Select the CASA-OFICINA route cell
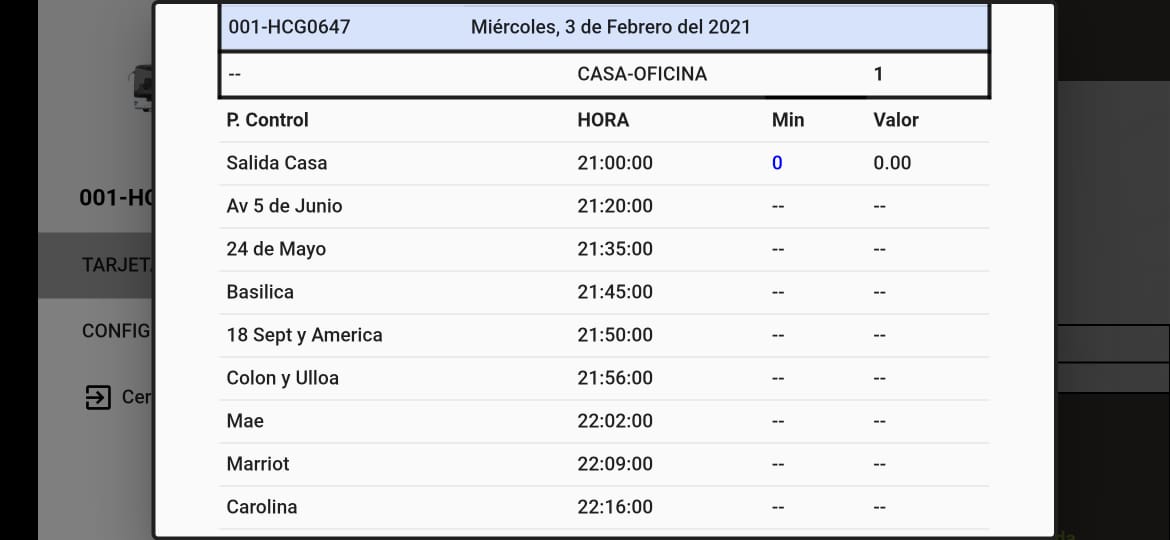Screen dimensions: 1170x540 642,74
